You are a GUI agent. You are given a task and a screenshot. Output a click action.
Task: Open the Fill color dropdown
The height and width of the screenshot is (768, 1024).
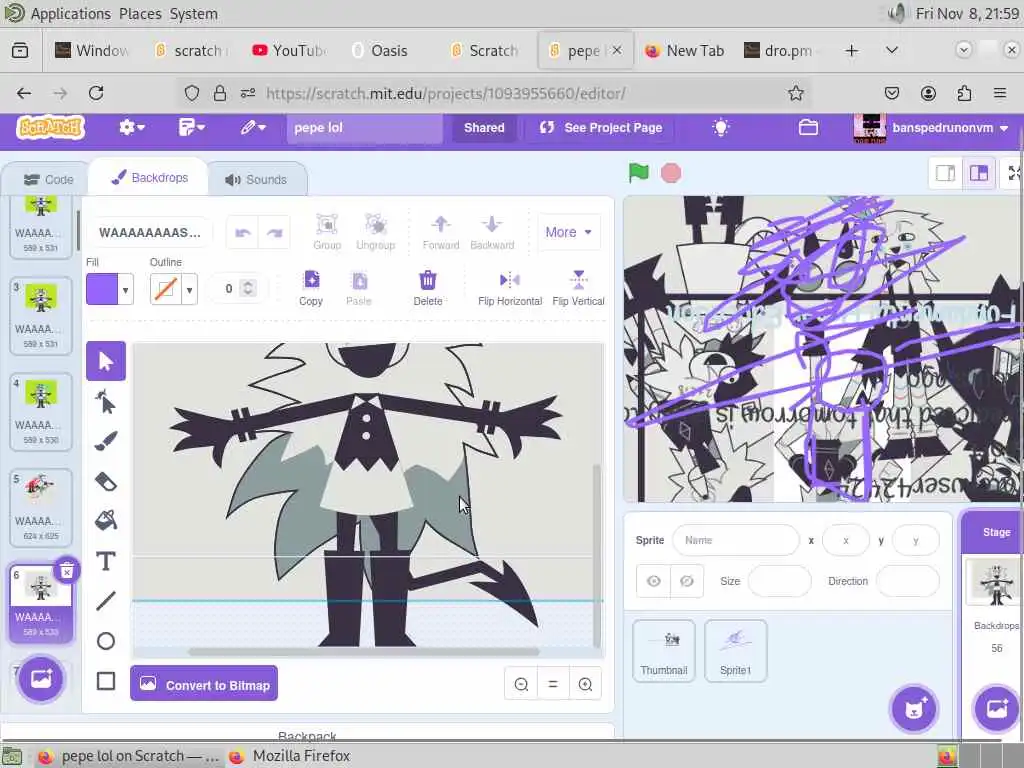coord(125,289)
